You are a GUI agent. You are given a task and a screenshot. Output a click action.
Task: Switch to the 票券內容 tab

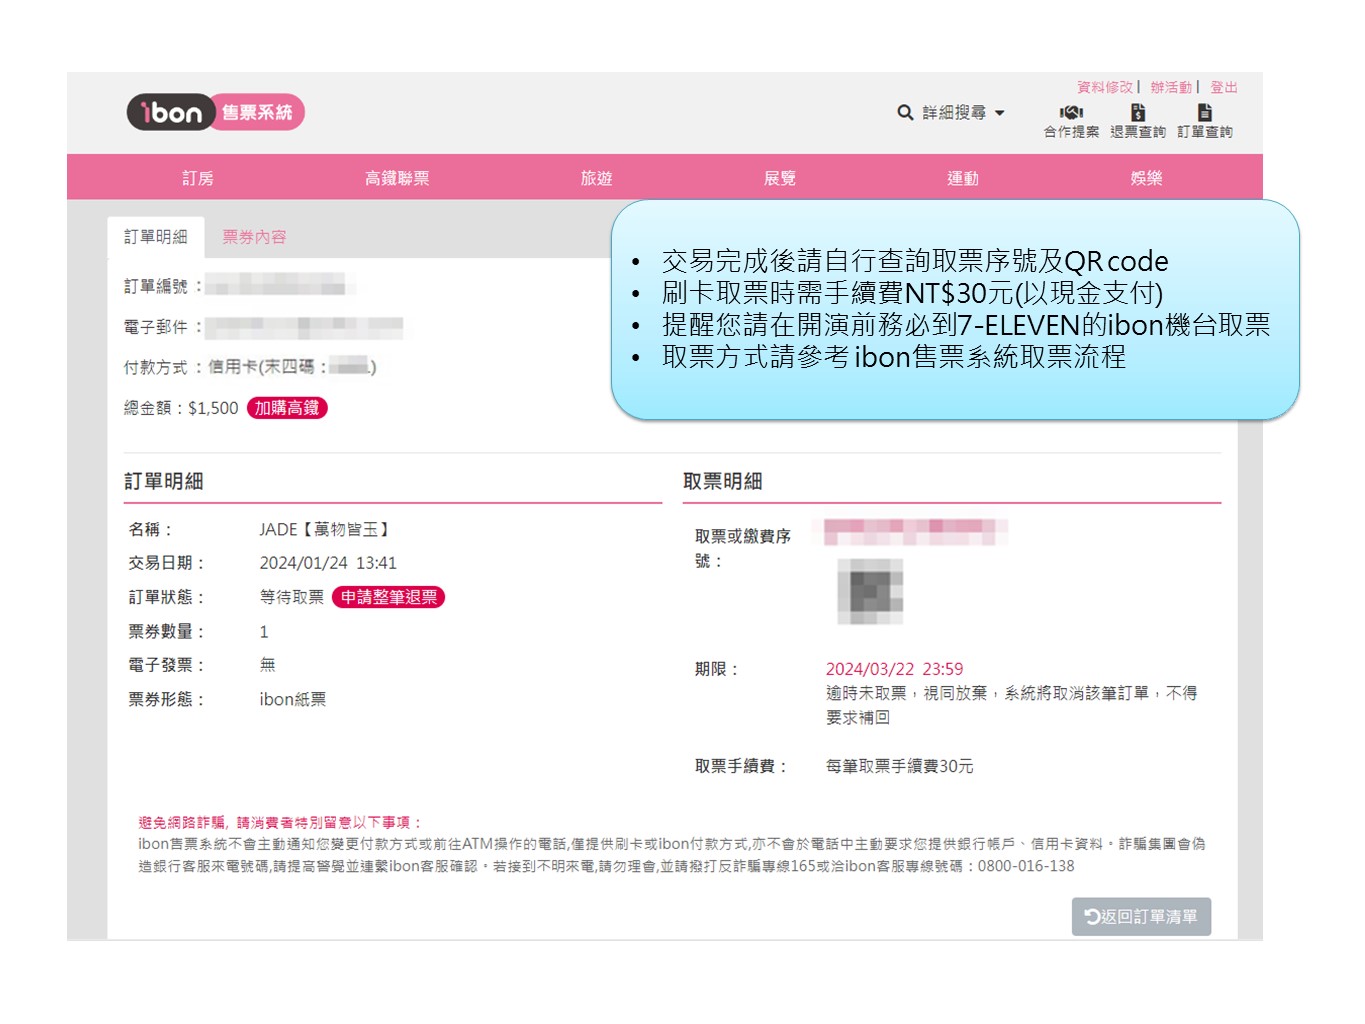point(254,237)
